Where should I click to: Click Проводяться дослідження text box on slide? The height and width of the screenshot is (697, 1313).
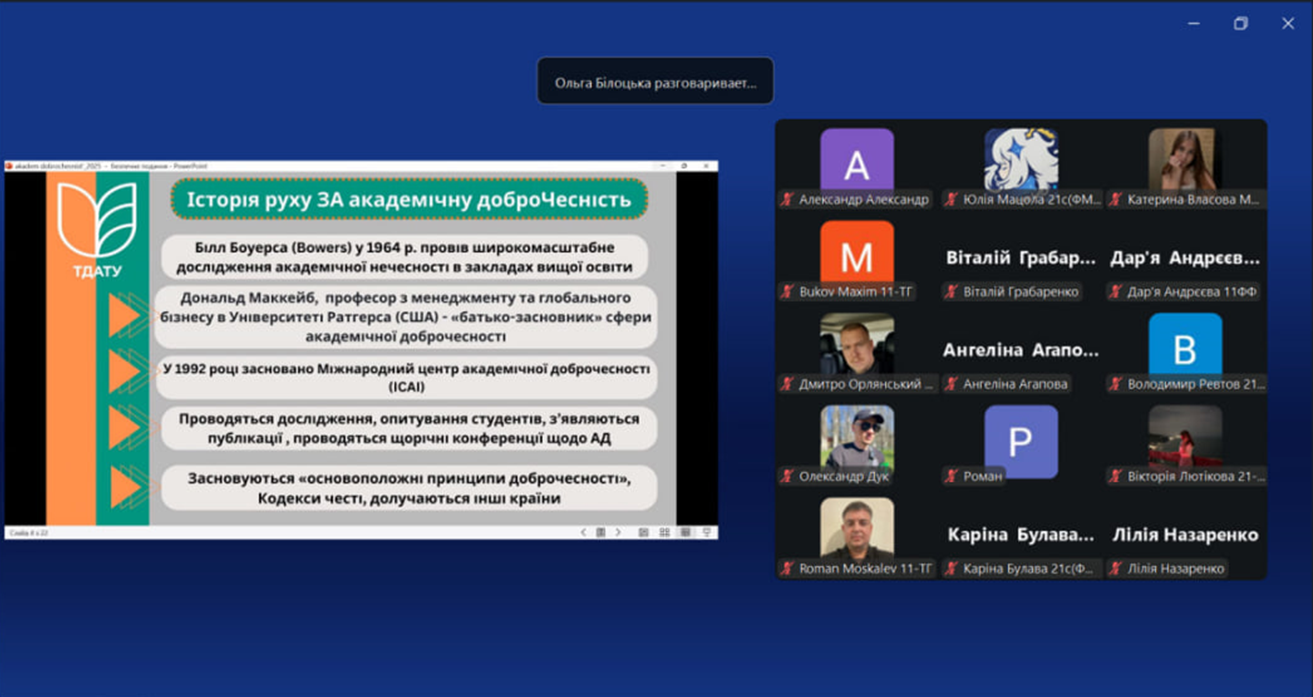pos(410,428)
